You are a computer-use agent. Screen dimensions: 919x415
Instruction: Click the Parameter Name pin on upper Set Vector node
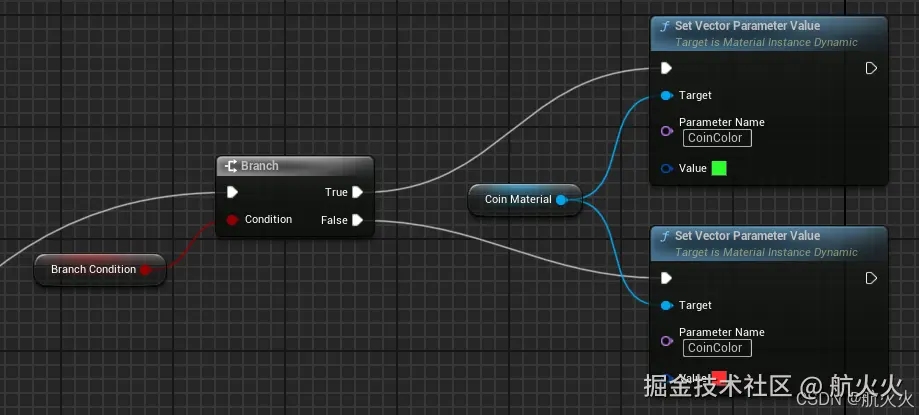pyautogui.click(x=666, y=131)
